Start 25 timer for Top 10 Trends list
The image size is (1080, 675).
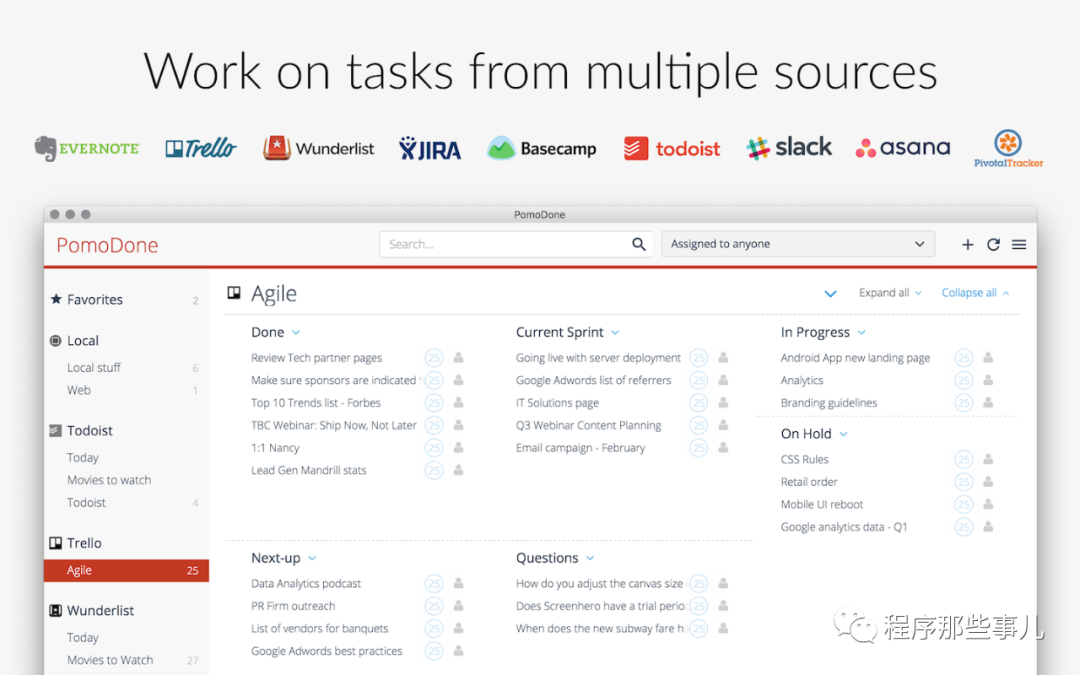pyautogui.click(x=434, y=403)
